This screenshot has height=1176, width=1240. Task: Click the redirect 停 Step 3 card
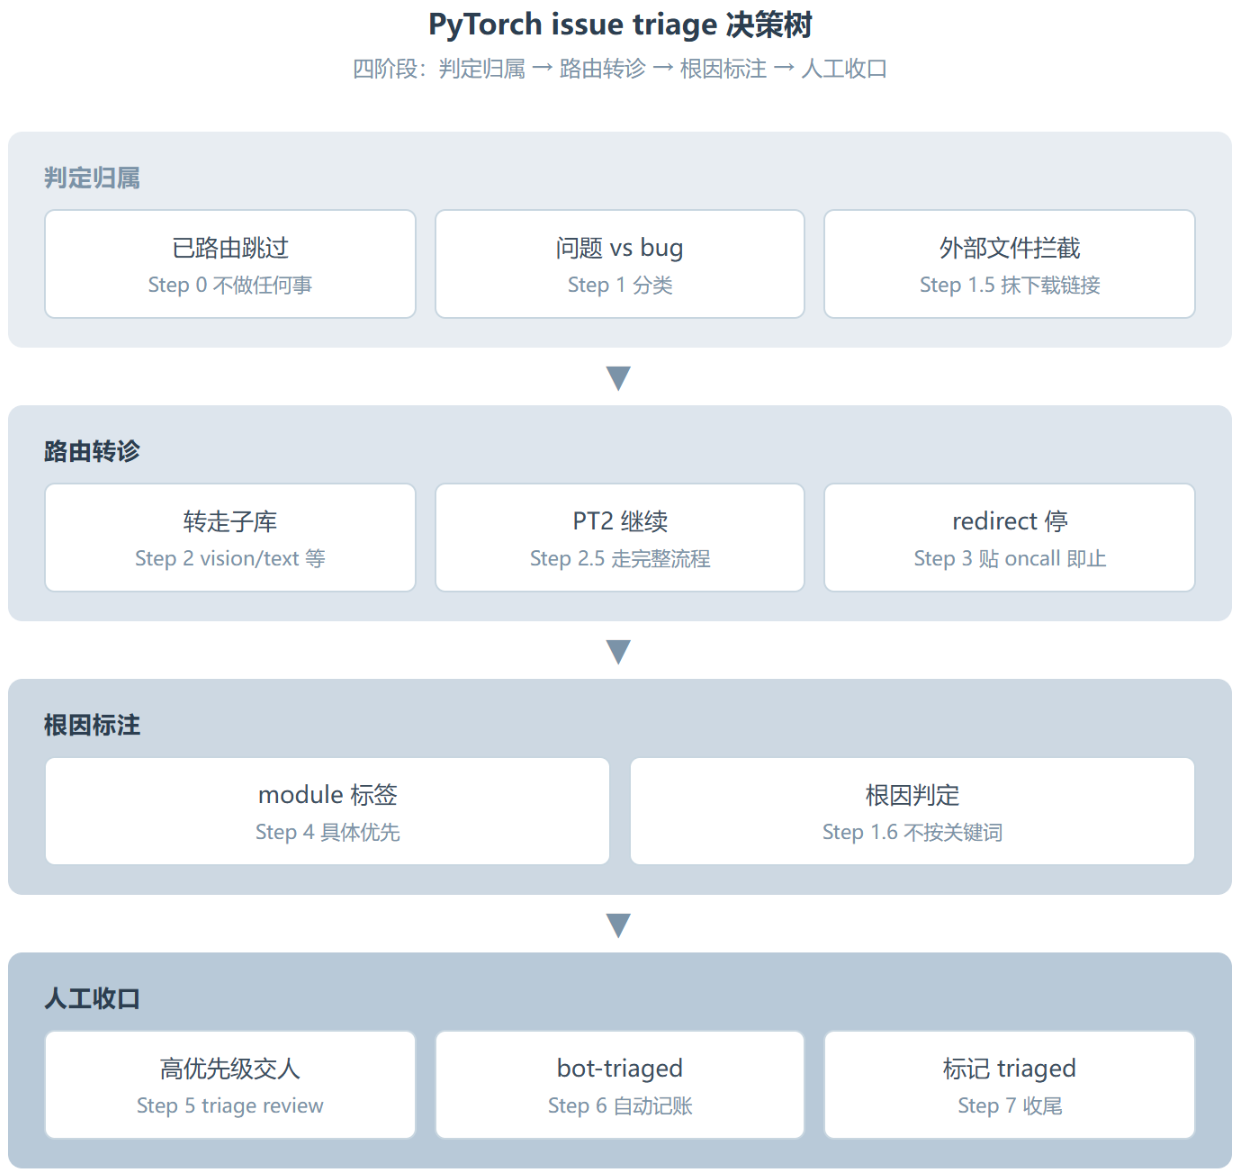coord(1009,538)
